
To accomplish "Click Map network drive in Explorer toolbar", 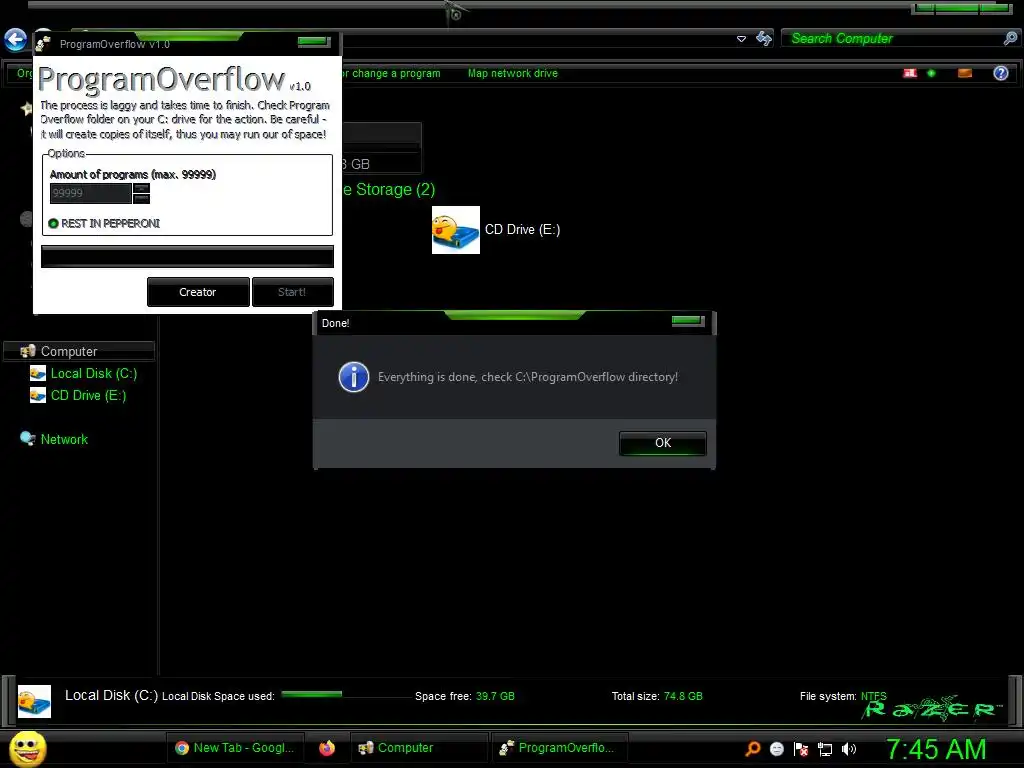I will coord(513,73).
